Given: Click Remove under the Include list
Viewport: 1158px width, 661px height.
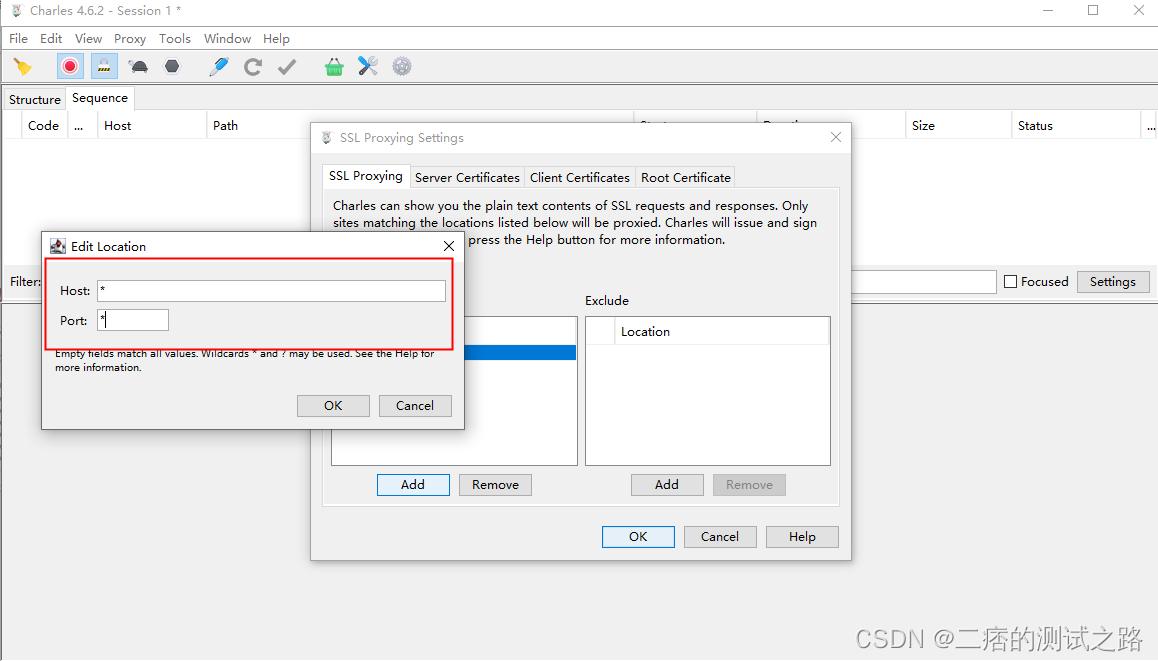Looking at the screenshot, I should pyautogui.click(x=496, y=484).
